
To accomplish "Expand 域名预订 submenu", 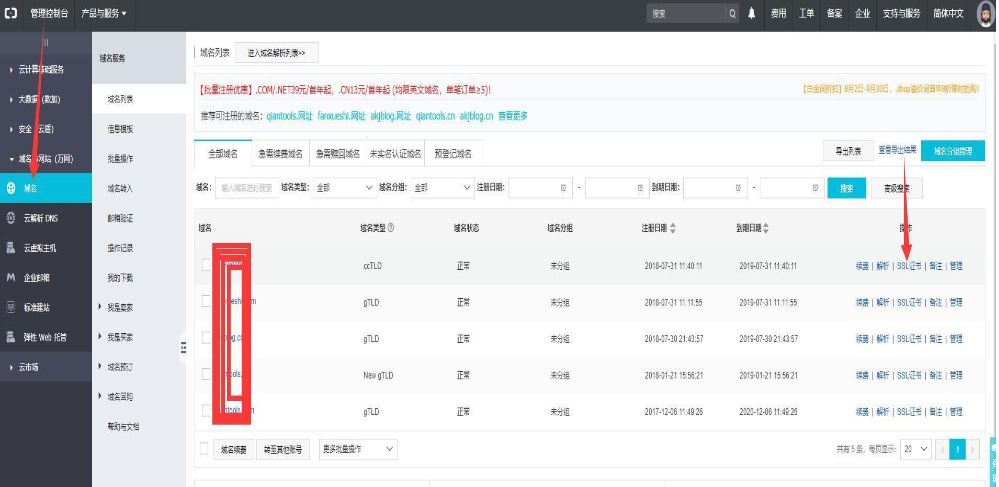I will [x=118, y=367].
